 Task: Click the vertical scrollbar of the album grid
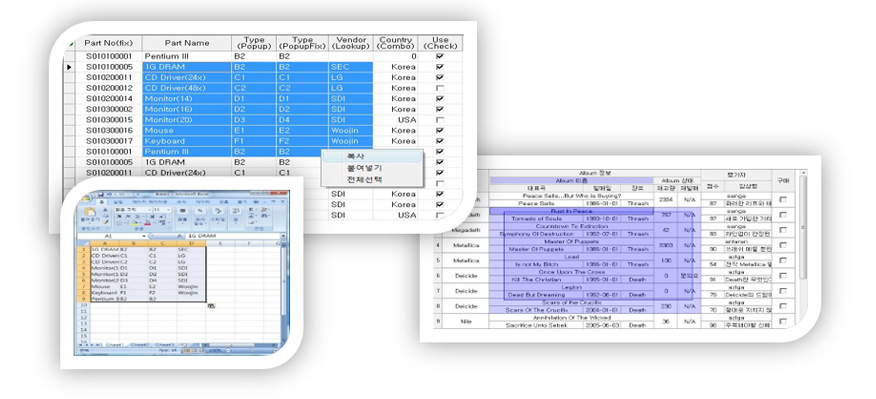point(803,226)
